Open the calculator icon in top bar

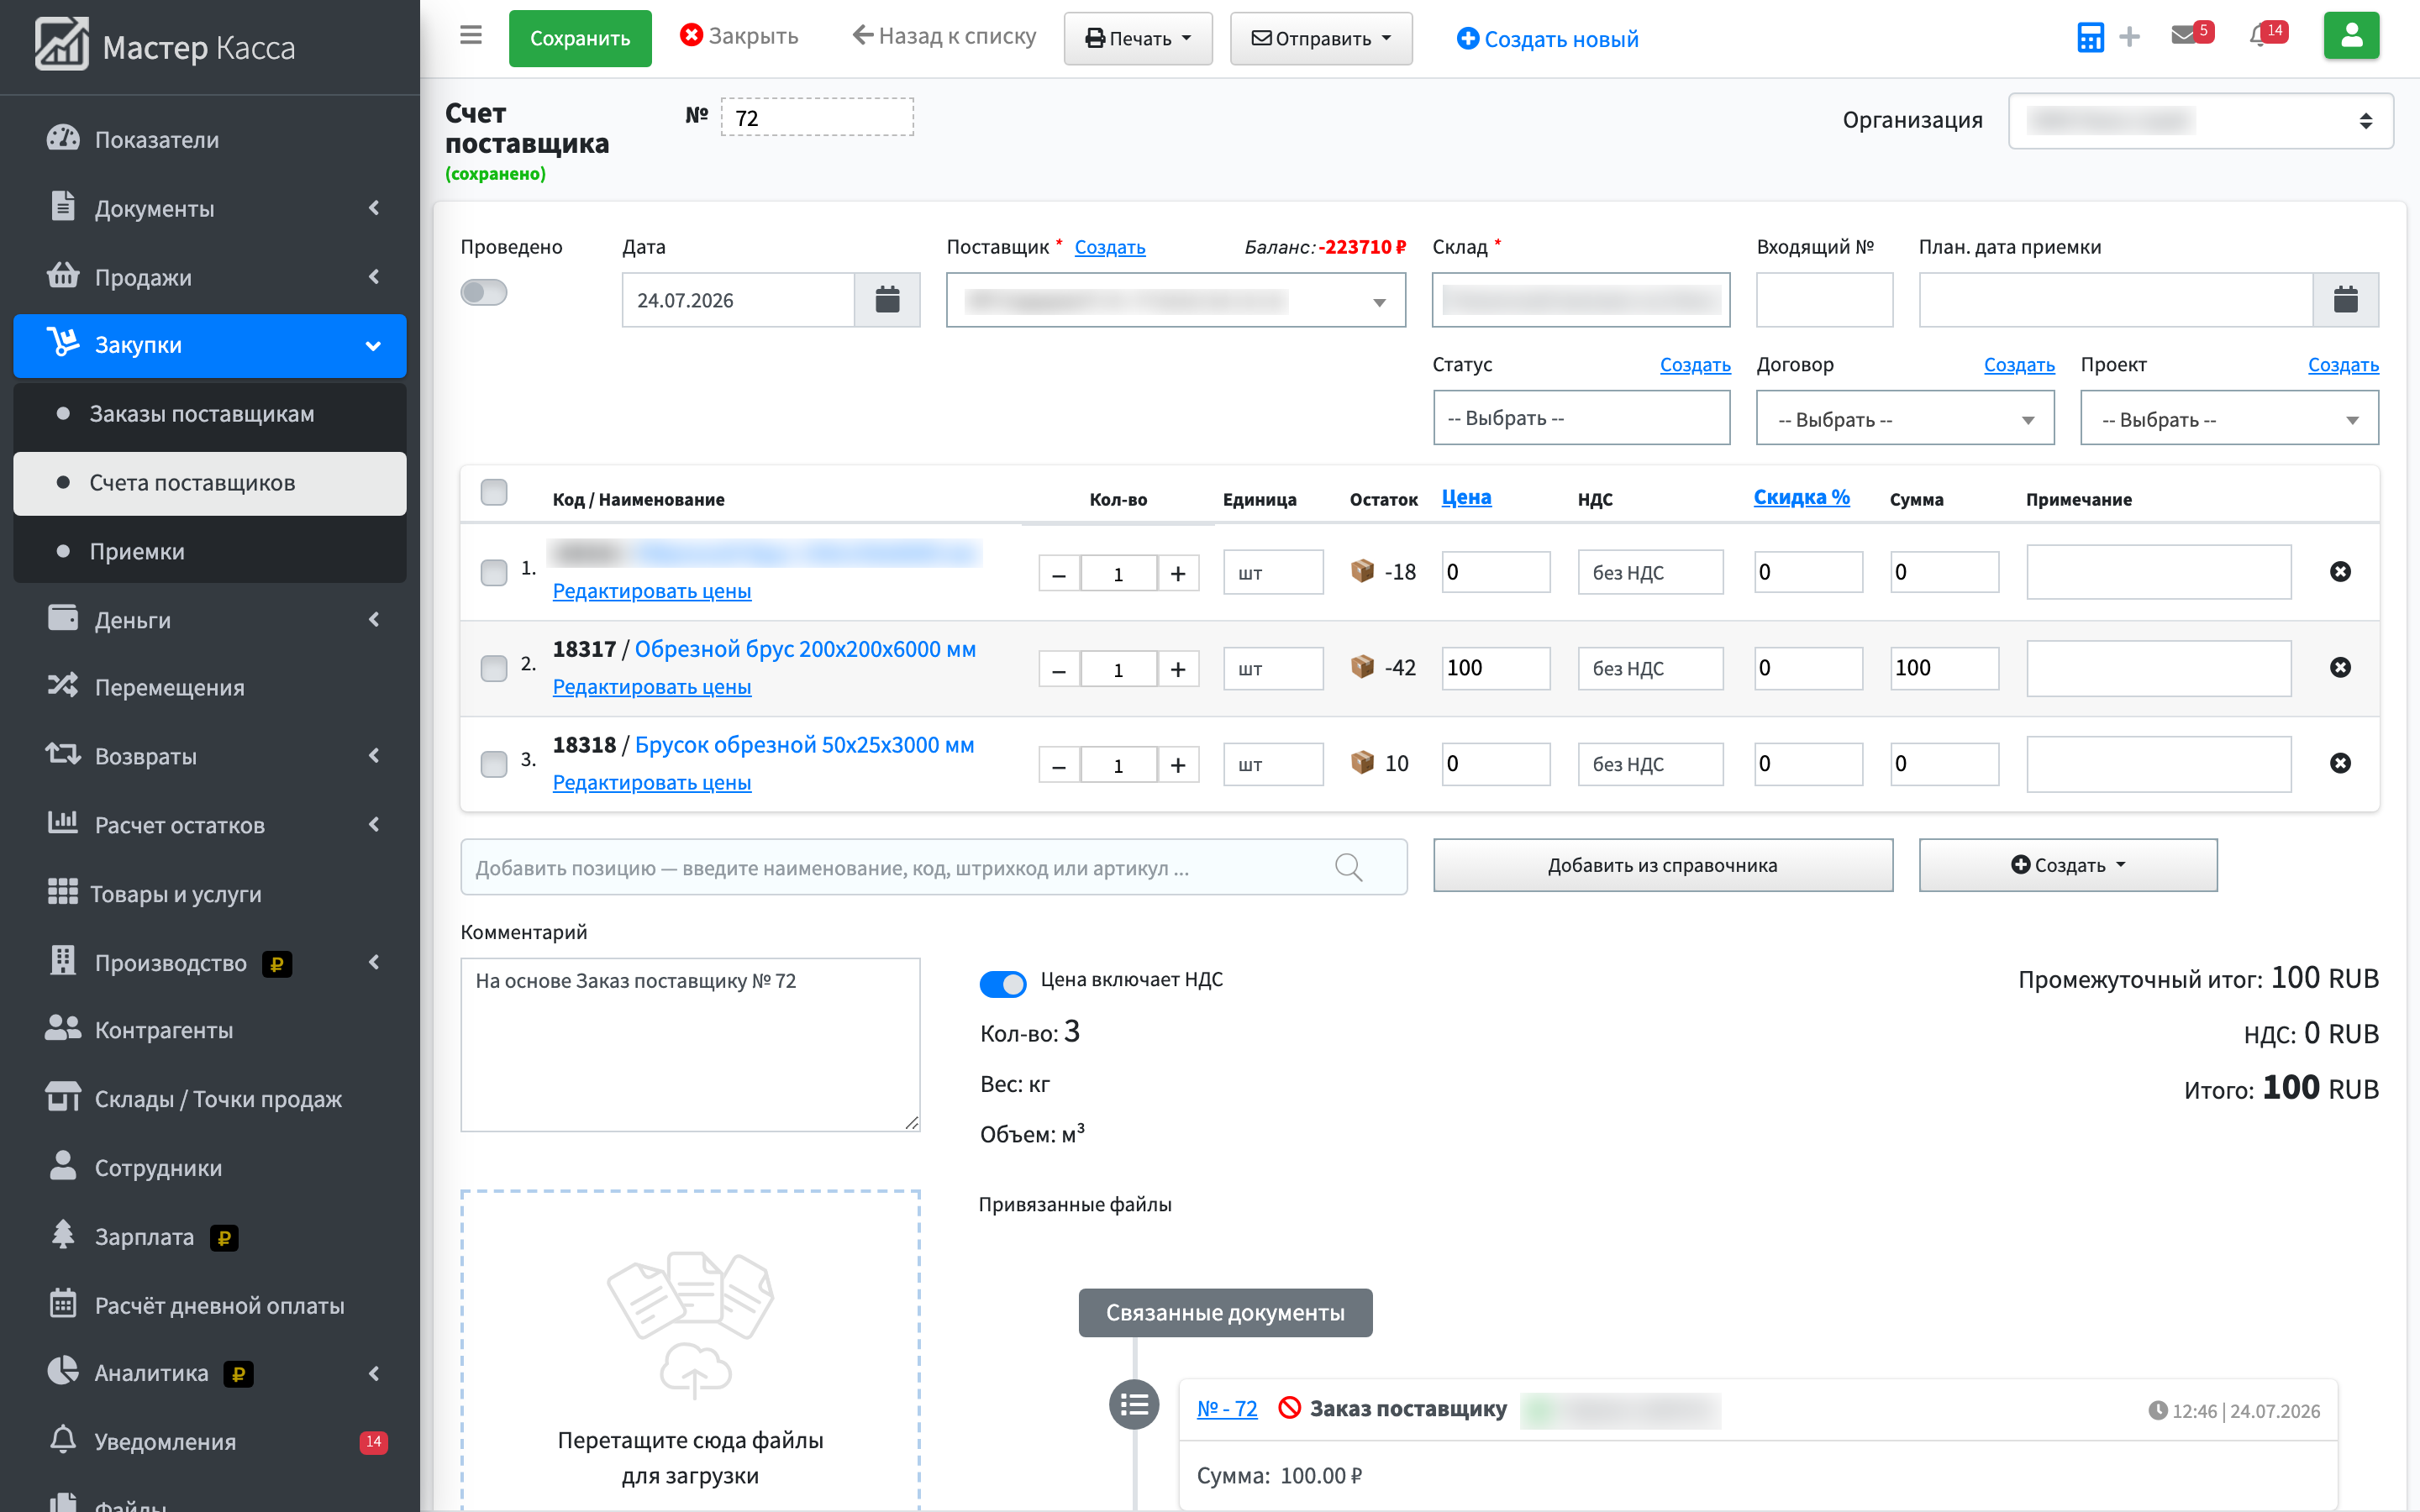pos(2090,37)
